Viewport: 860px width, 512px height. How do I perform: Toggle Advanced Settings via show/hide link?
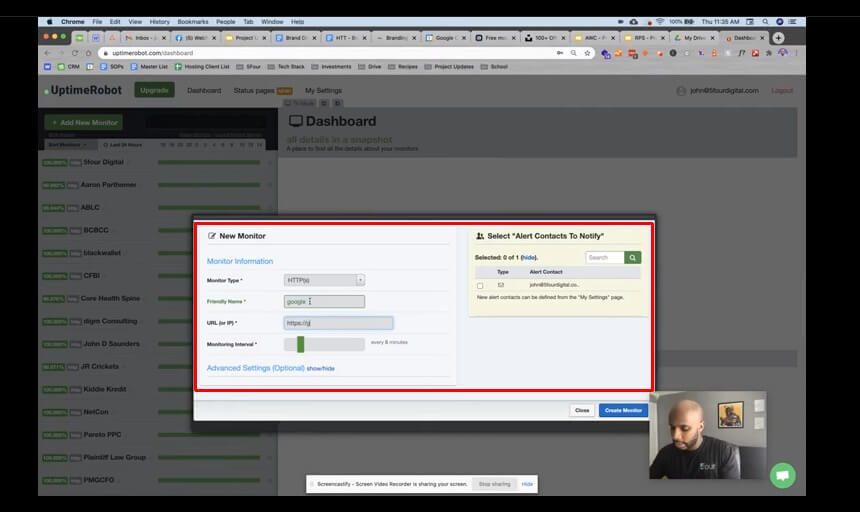pos(320,368)
